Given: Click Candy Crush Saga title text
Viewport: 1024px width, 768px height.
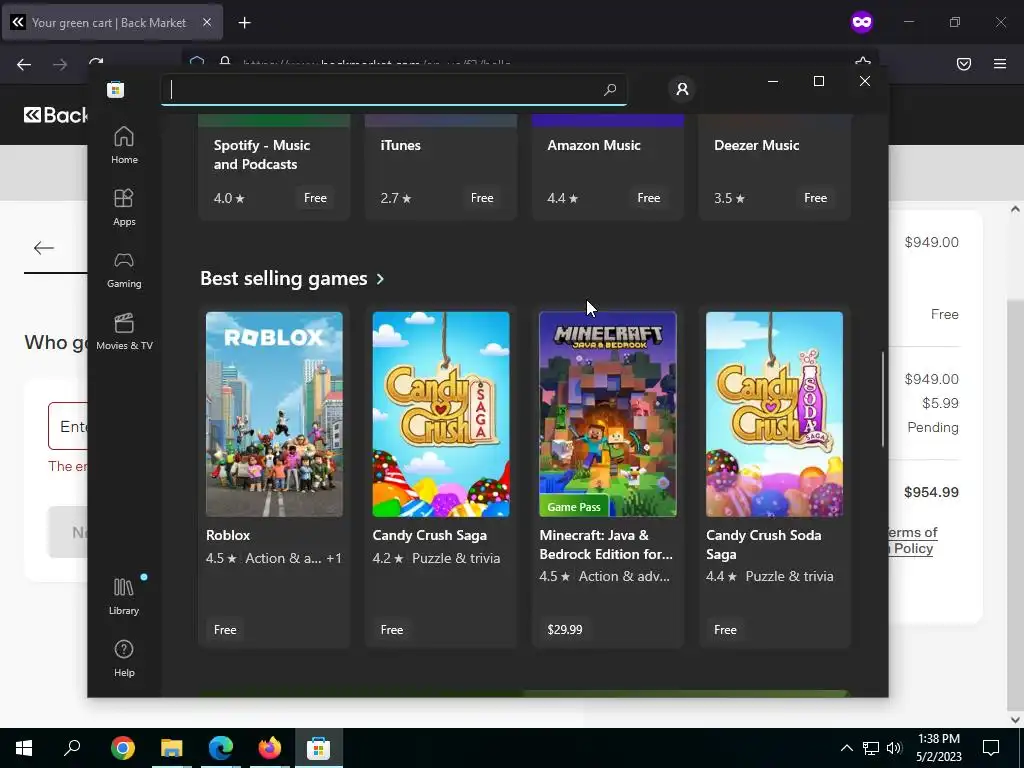Looking at the screenshot, I should tap(430, 535).
